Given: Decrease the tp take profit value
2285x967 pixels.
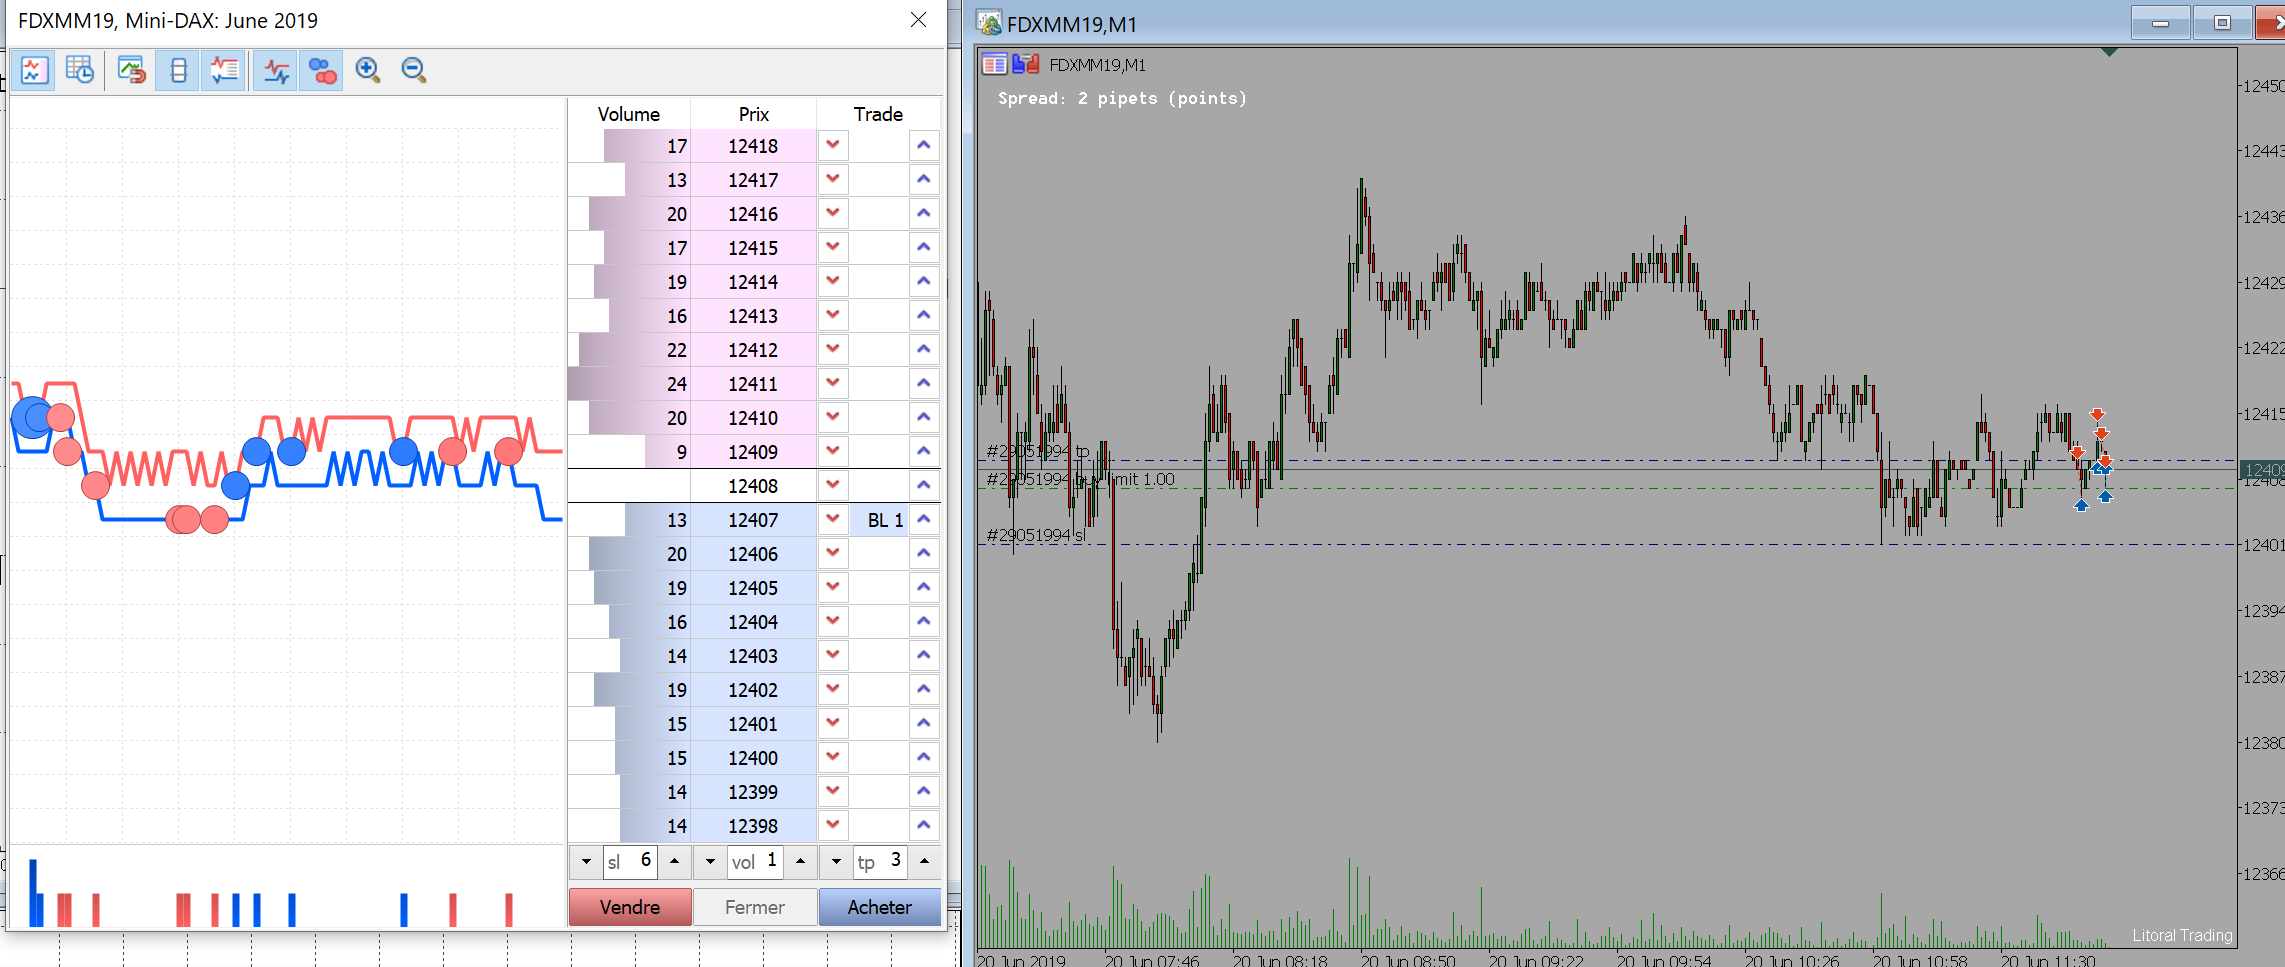Looking at the screenshot, I should click(x=836, y=861).
